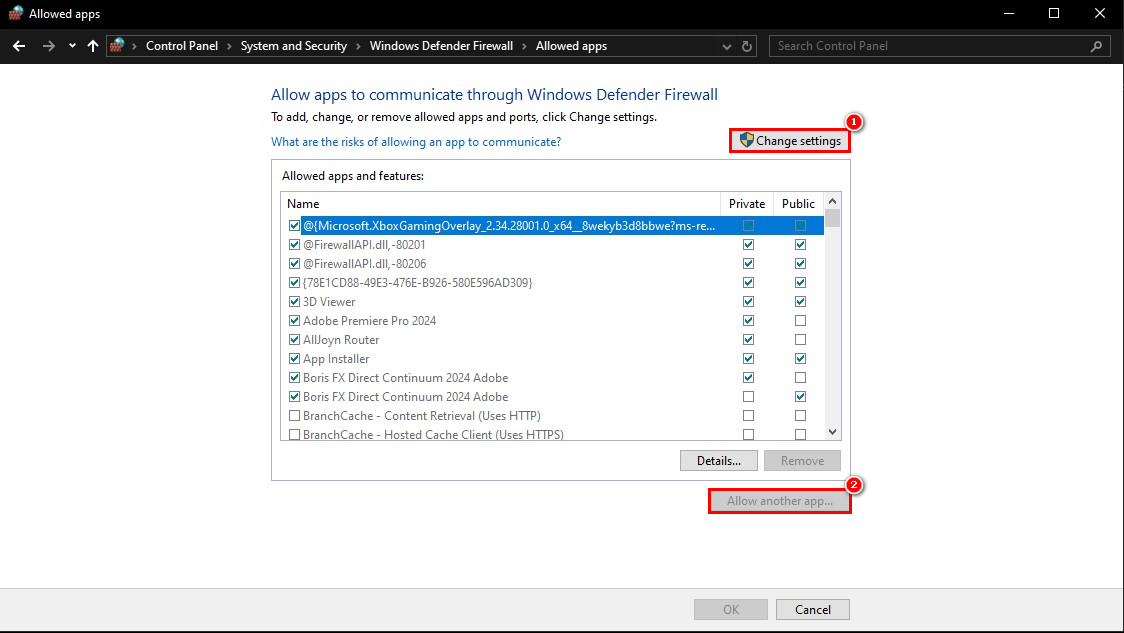Open the Control Panel breadcrumb

point(182,46)
